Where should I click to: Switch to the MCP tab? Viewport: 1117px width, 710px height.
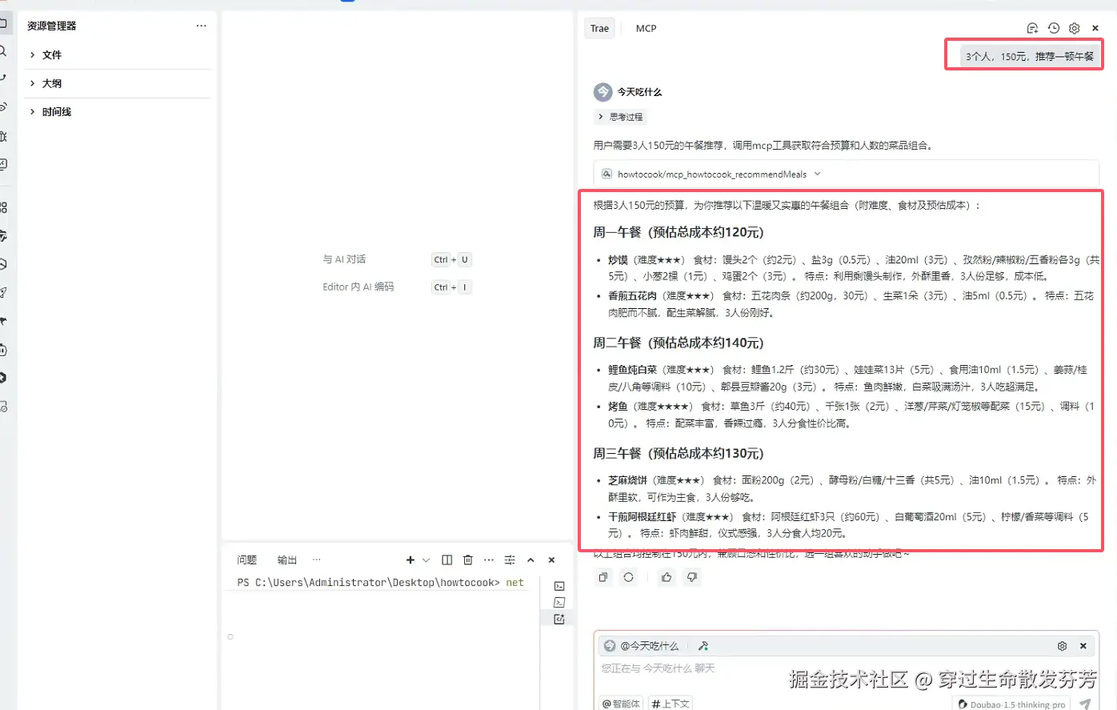[x=646, y=28]
